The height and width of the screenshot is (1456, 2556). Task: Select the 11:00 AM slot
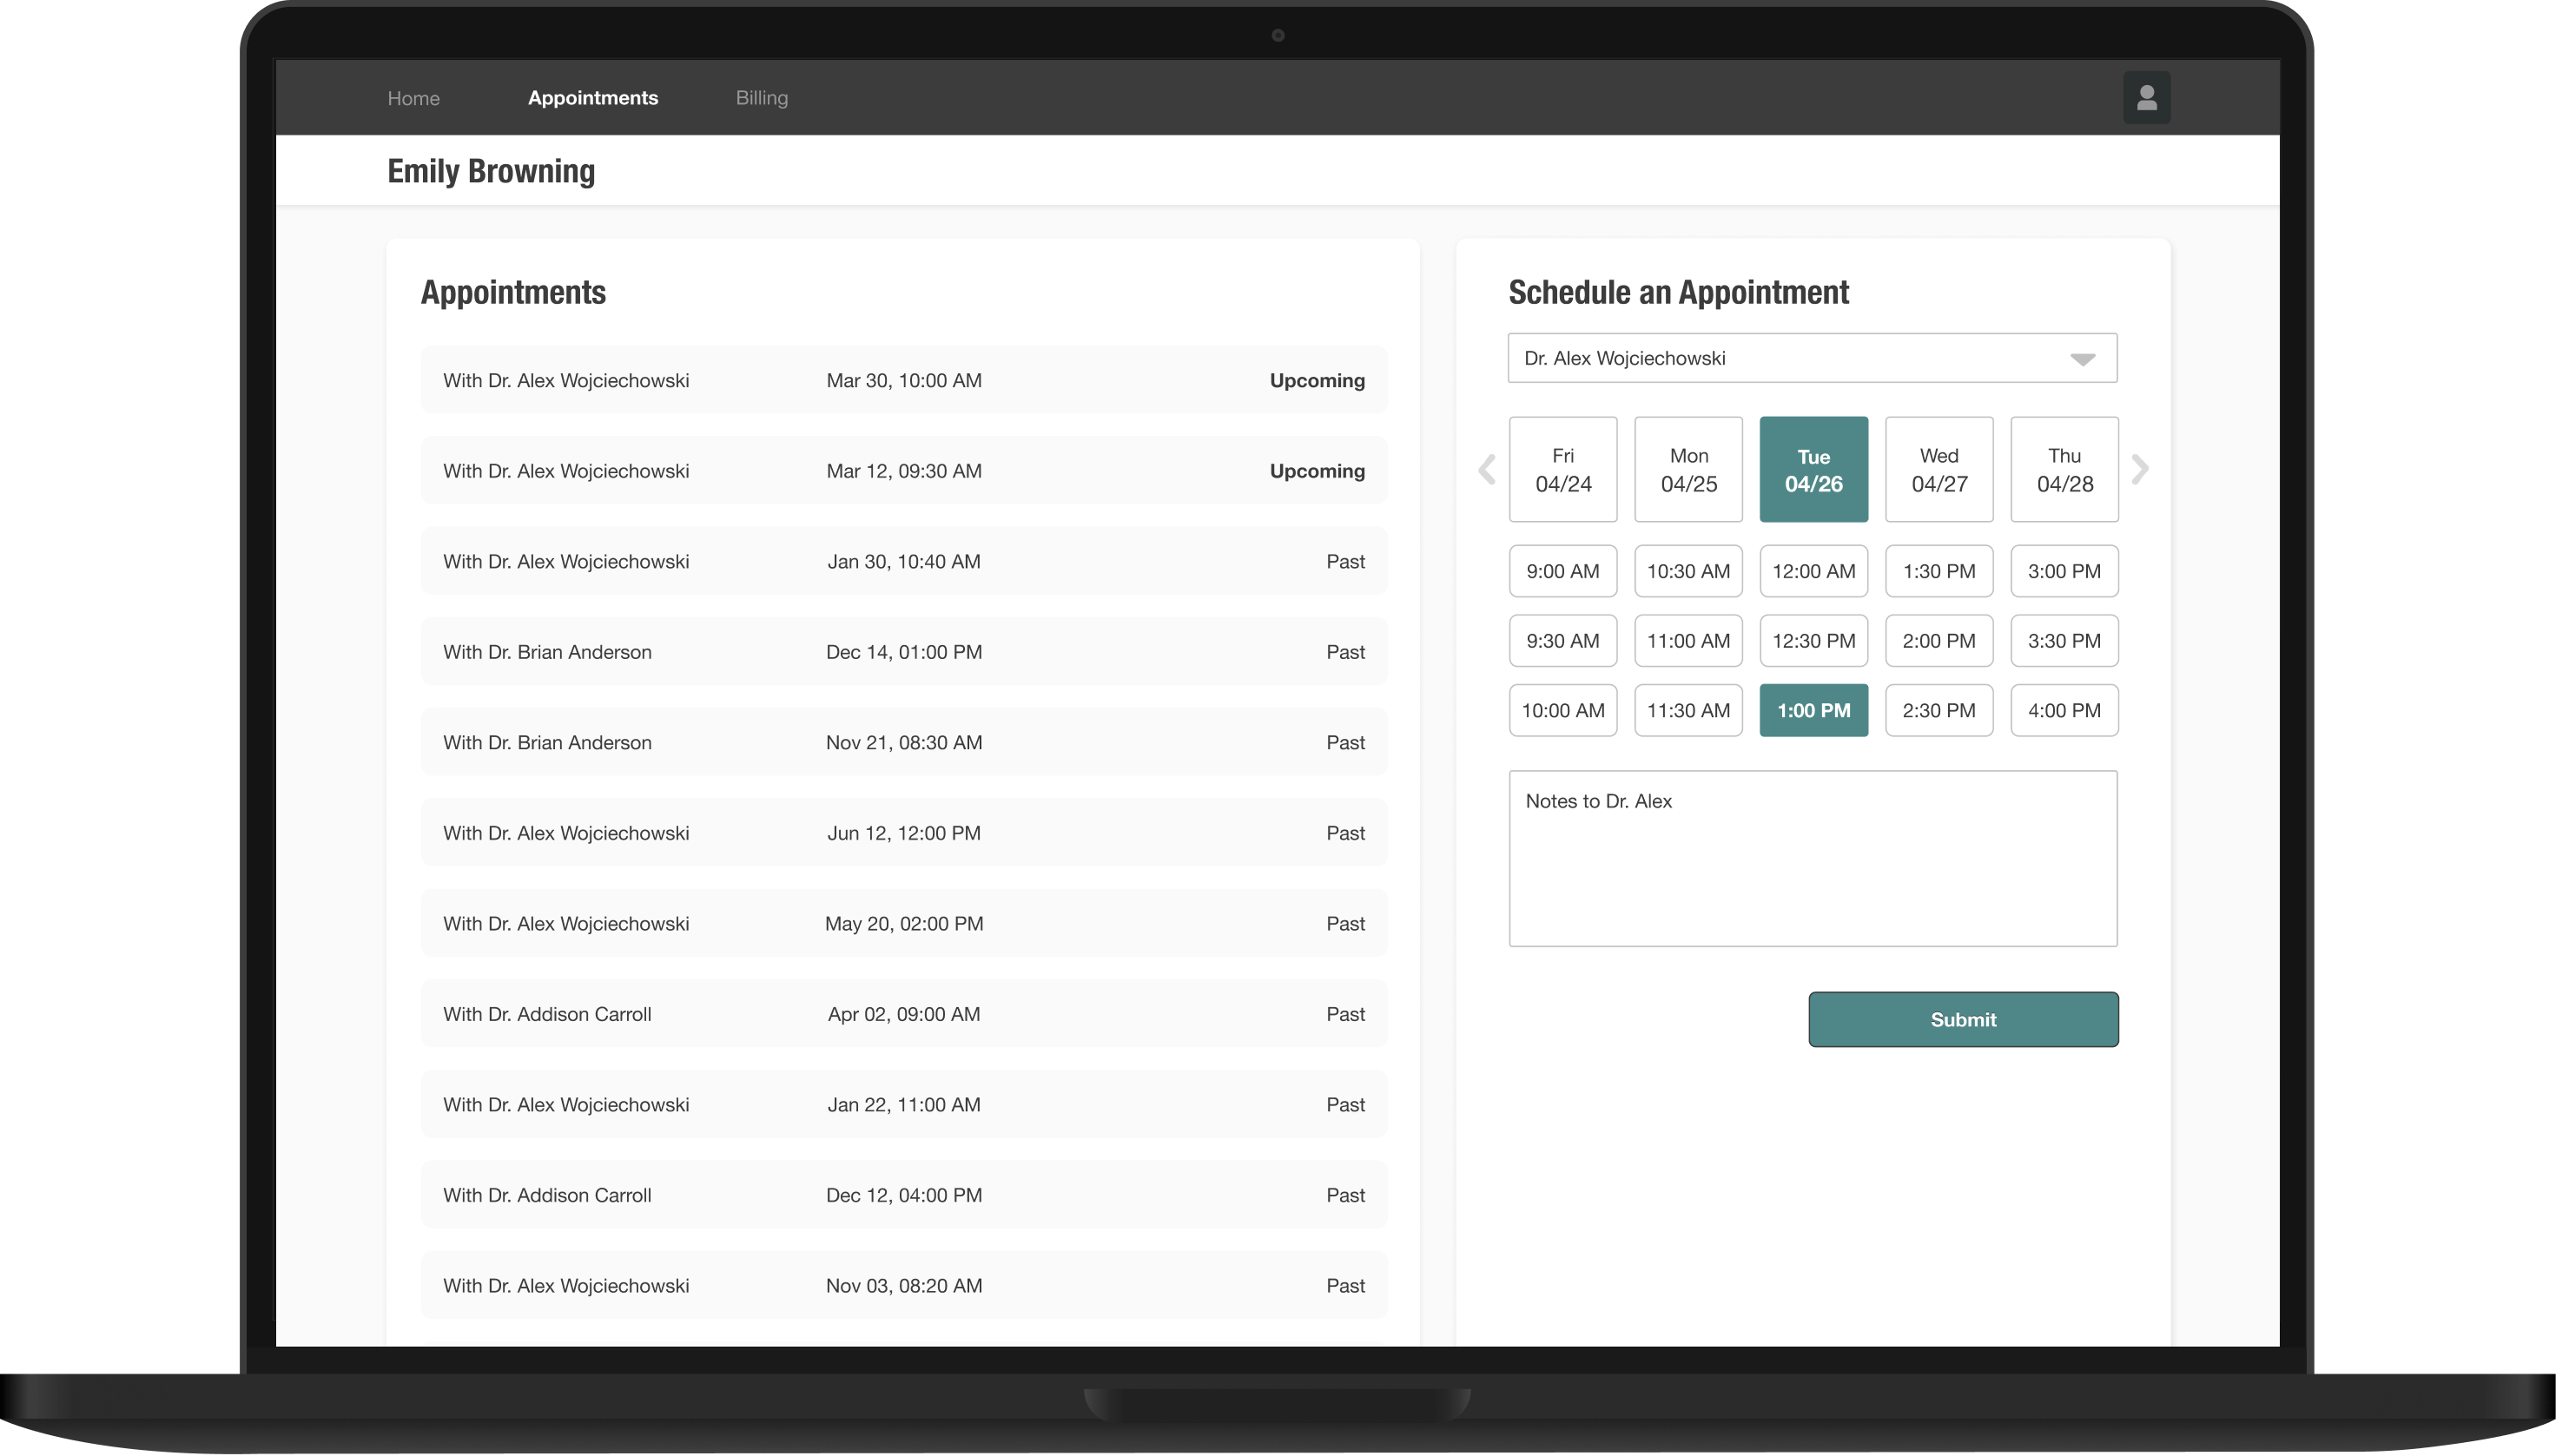tap(1687, 641)
